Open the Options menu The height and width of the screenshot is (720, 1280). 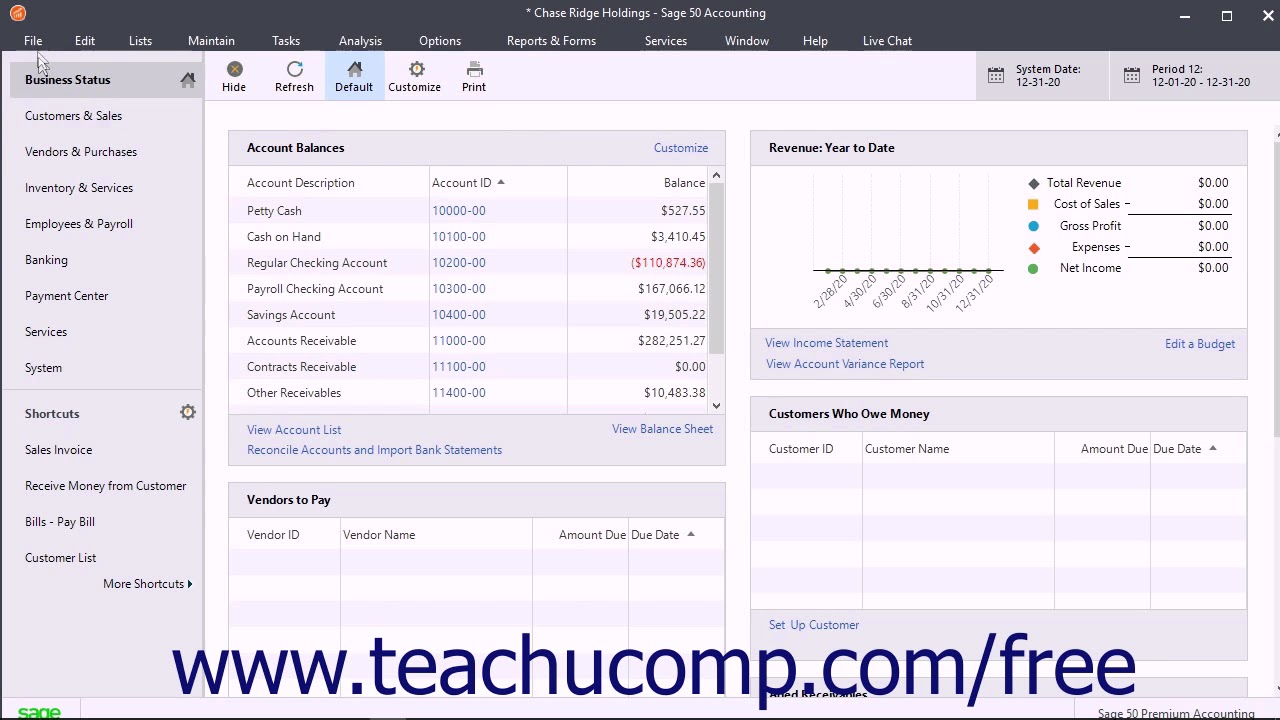coord(440,41)
